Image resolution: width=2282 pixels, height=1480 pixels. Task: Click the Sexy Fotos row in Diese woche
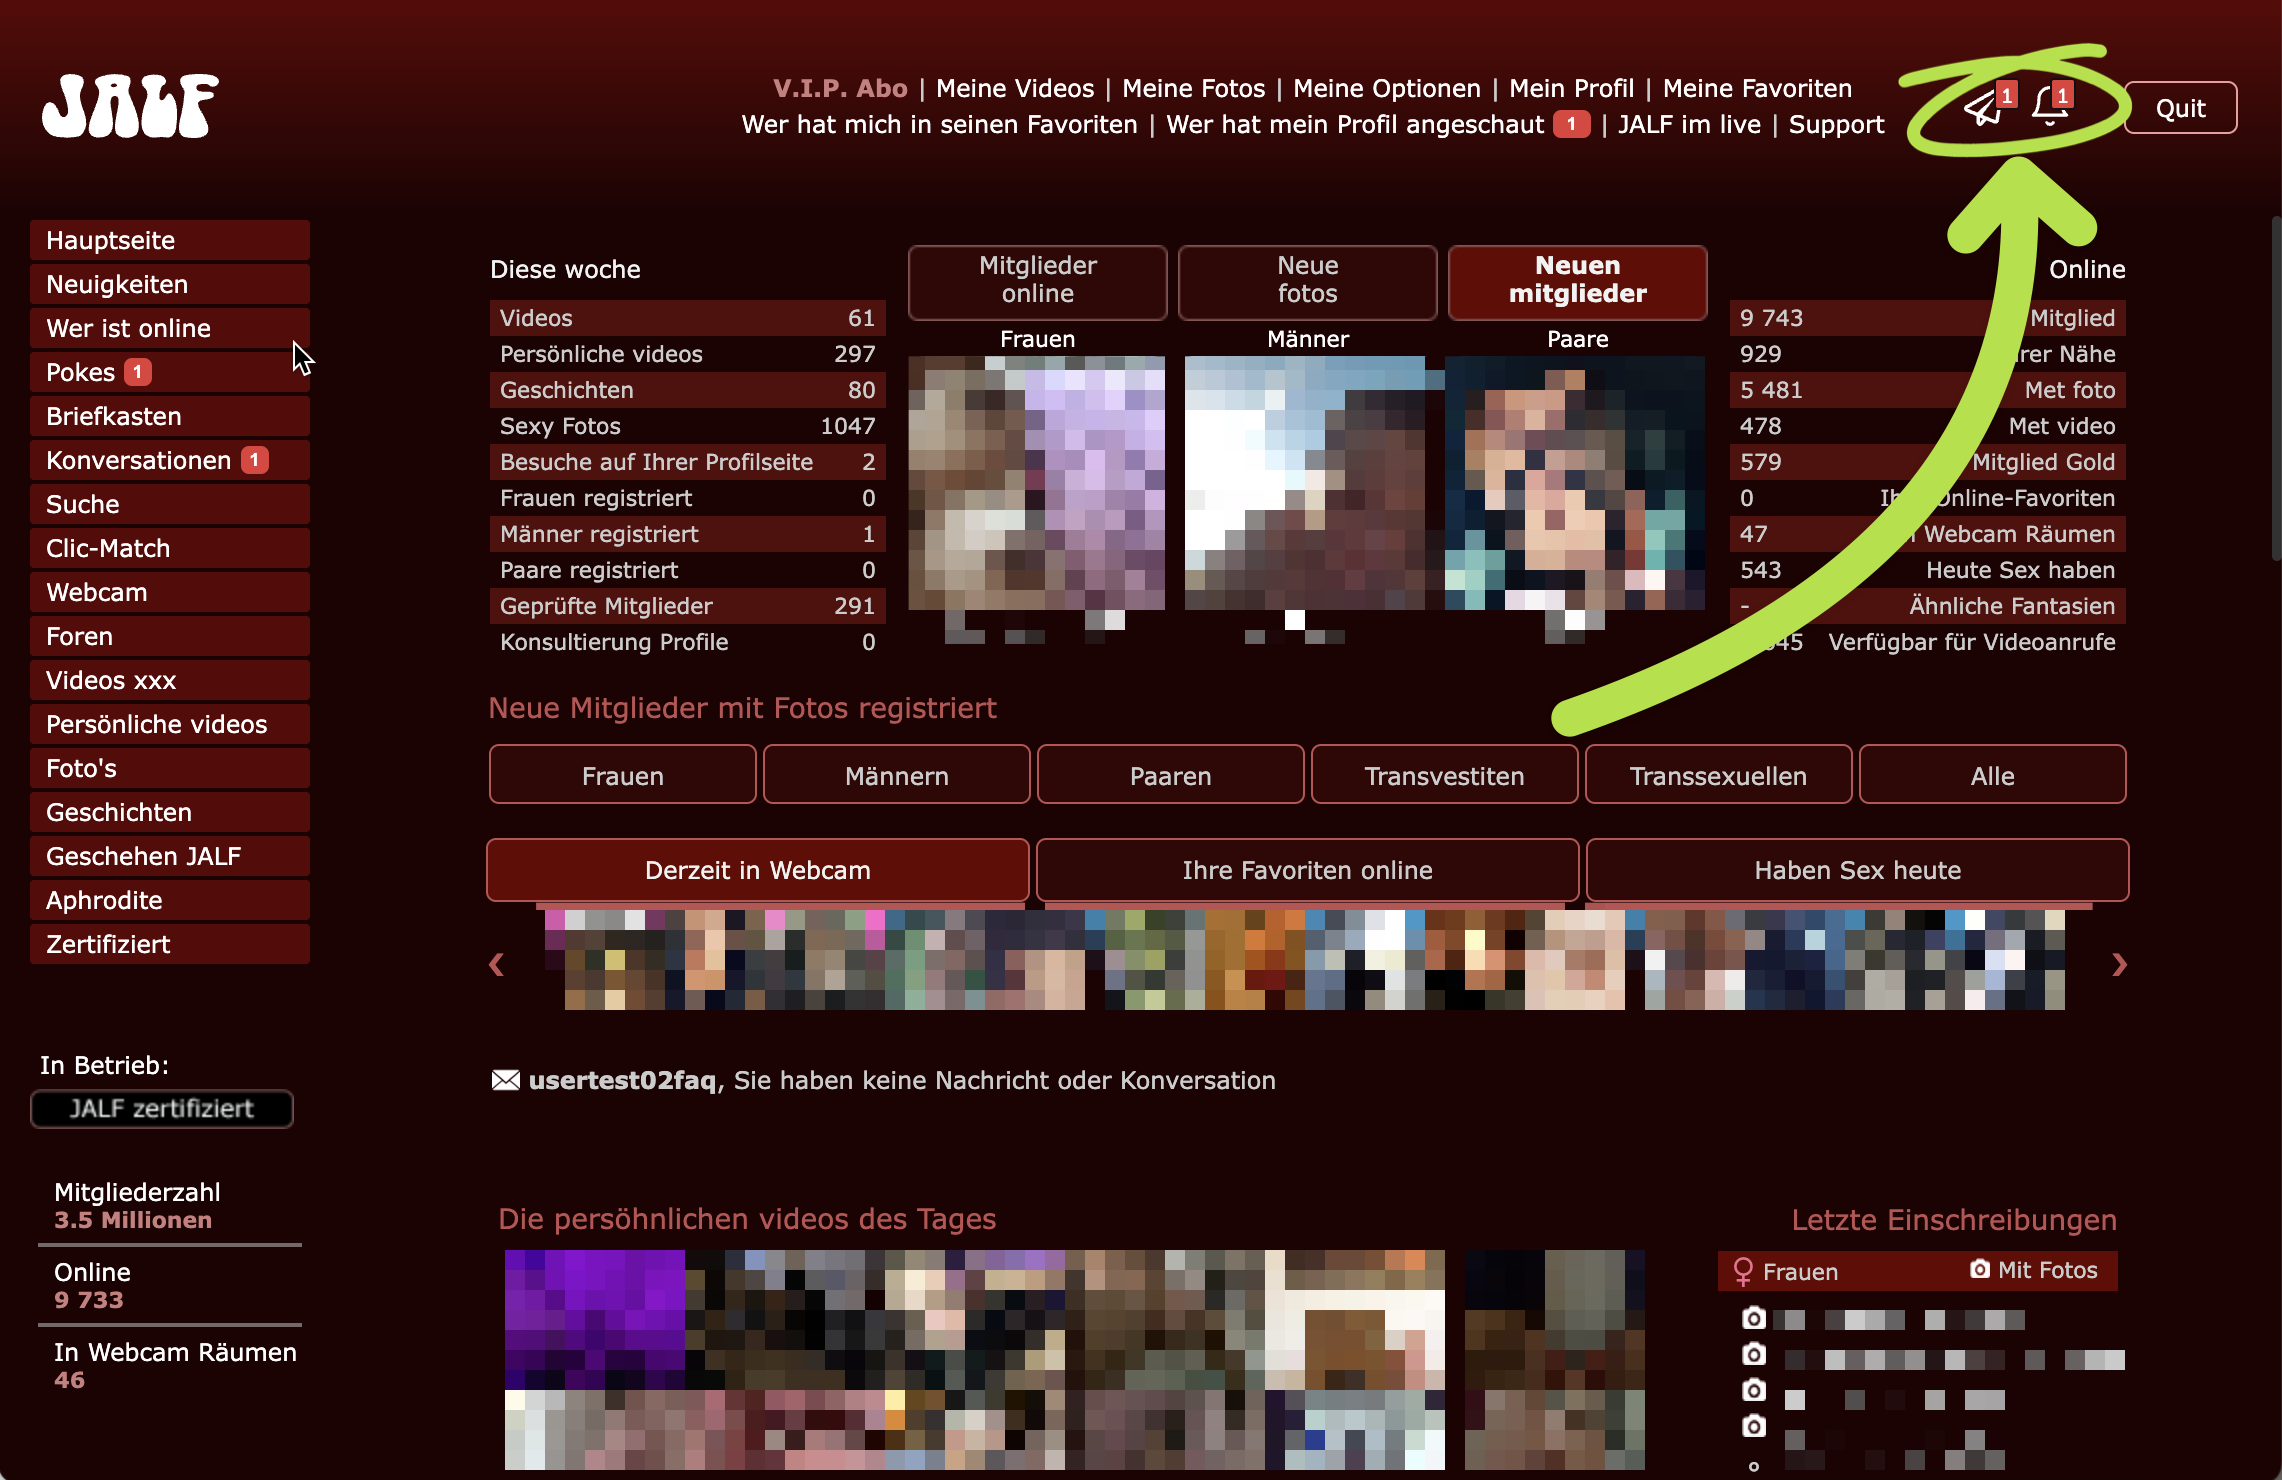click(x=688, y=426)
